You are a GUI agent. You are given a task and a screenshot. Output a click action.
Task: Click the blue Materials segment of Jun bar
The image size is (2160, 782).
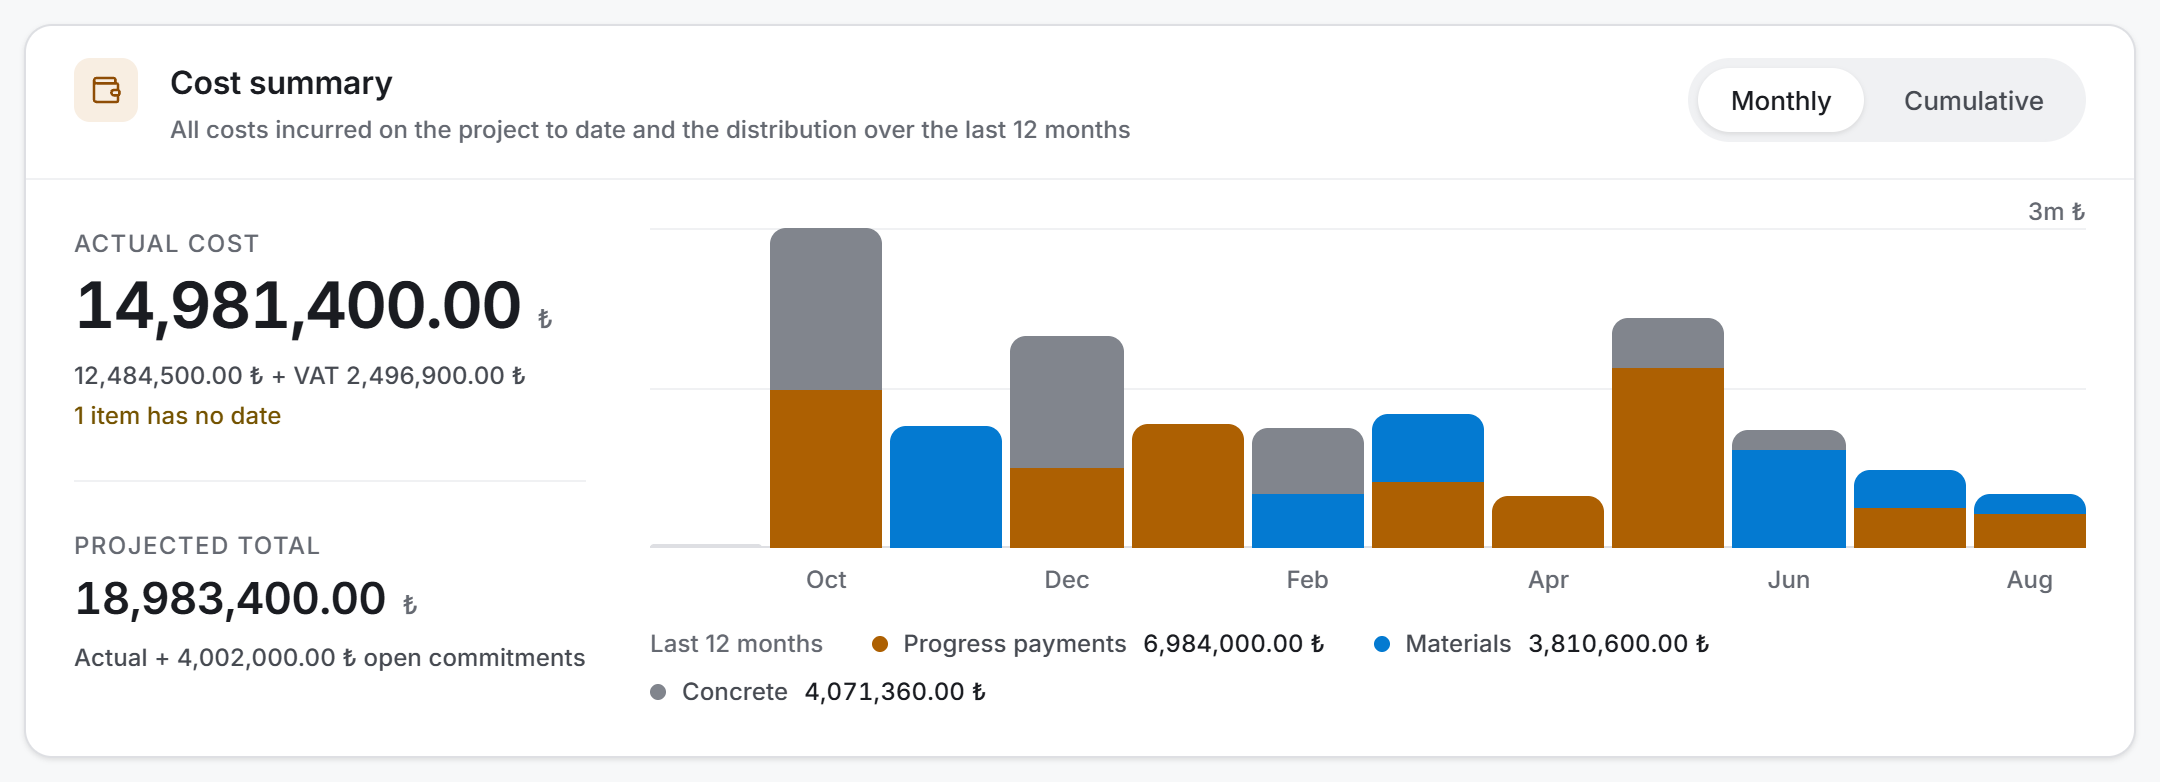click(1789, 499)
